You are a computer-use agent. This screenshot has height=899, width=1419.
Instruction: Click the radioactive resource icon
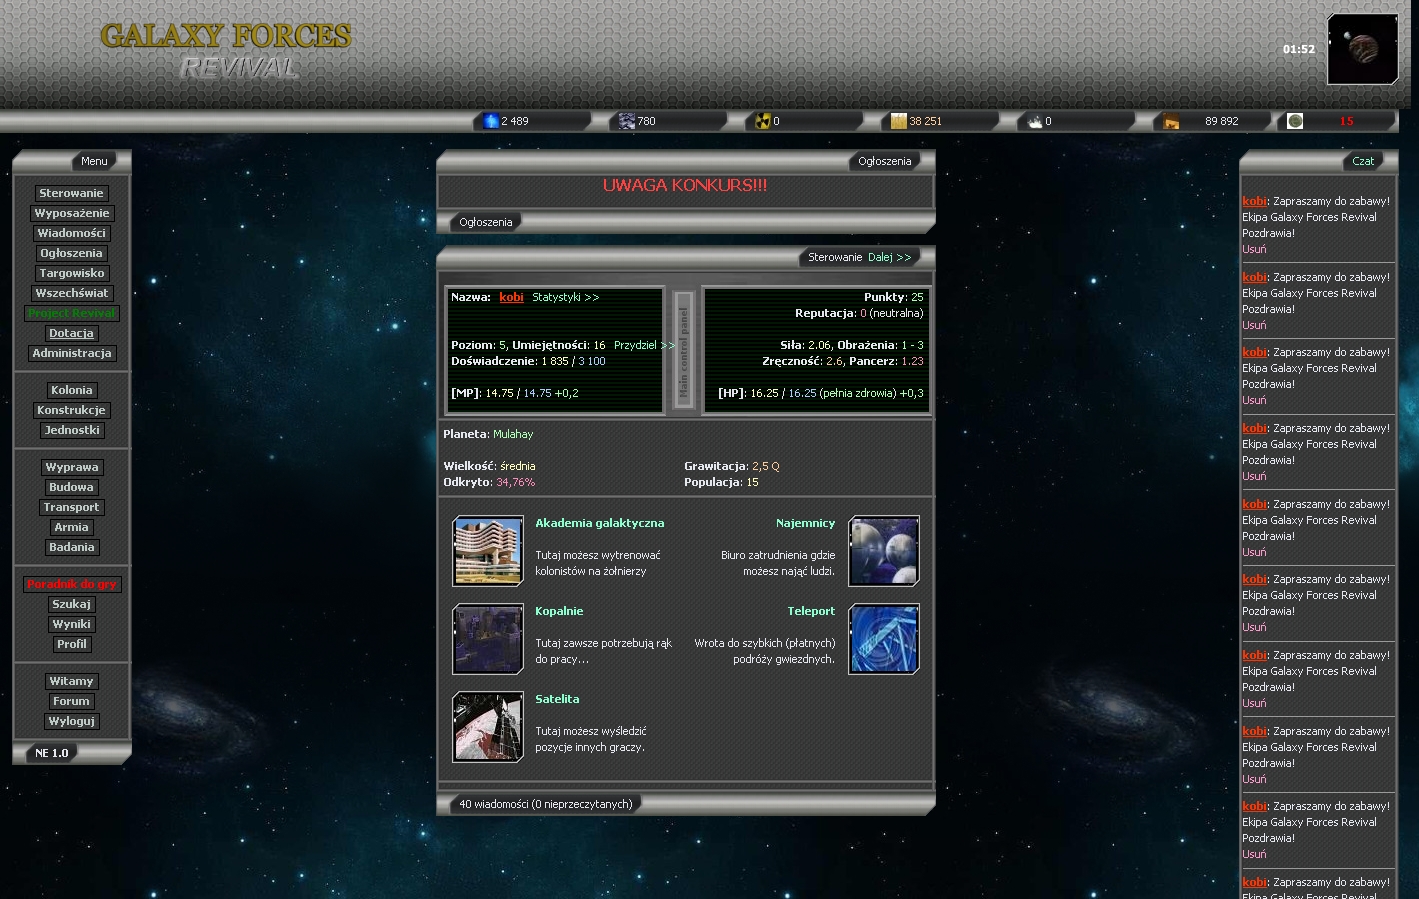[x=764, y=121]
